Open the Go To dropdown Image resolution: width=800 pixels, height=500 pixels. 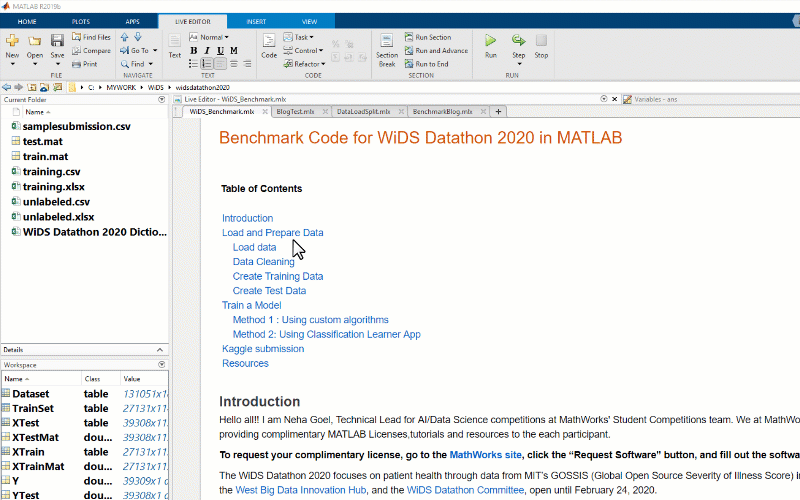click(138, 50)
